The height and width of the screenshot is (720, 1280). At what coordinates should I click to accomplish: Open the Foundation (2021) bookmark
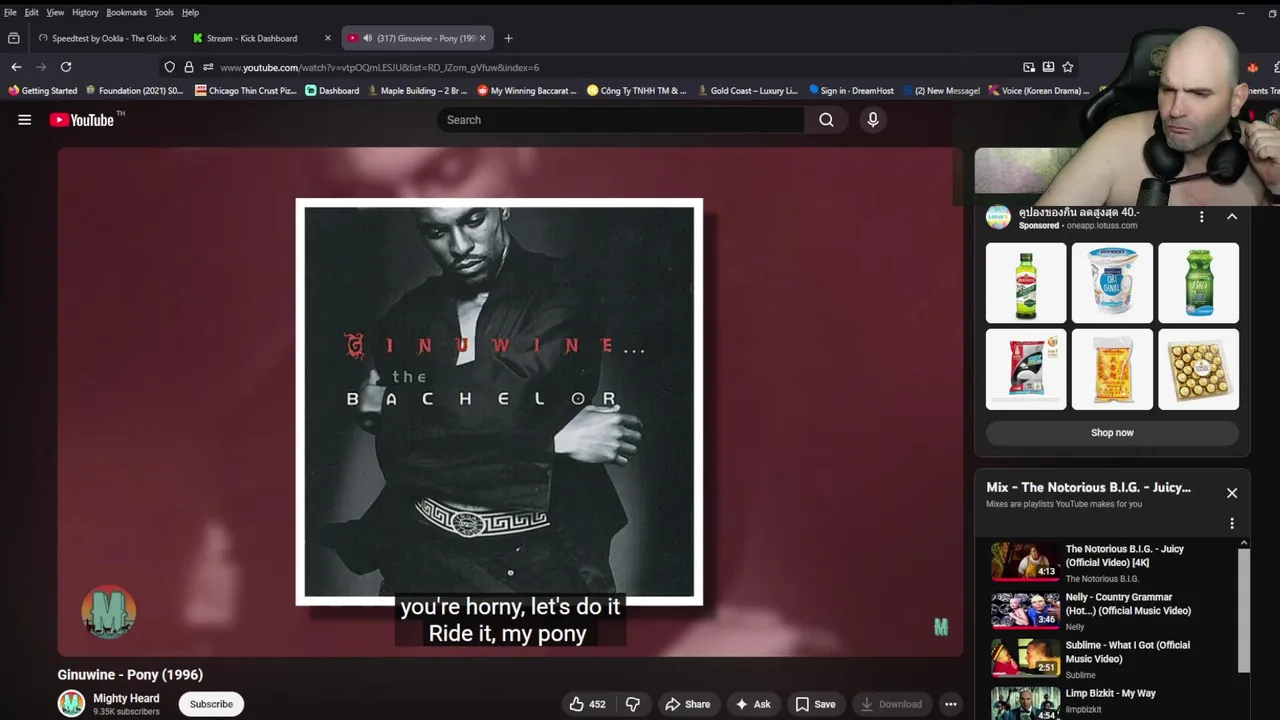coord(135,90)
